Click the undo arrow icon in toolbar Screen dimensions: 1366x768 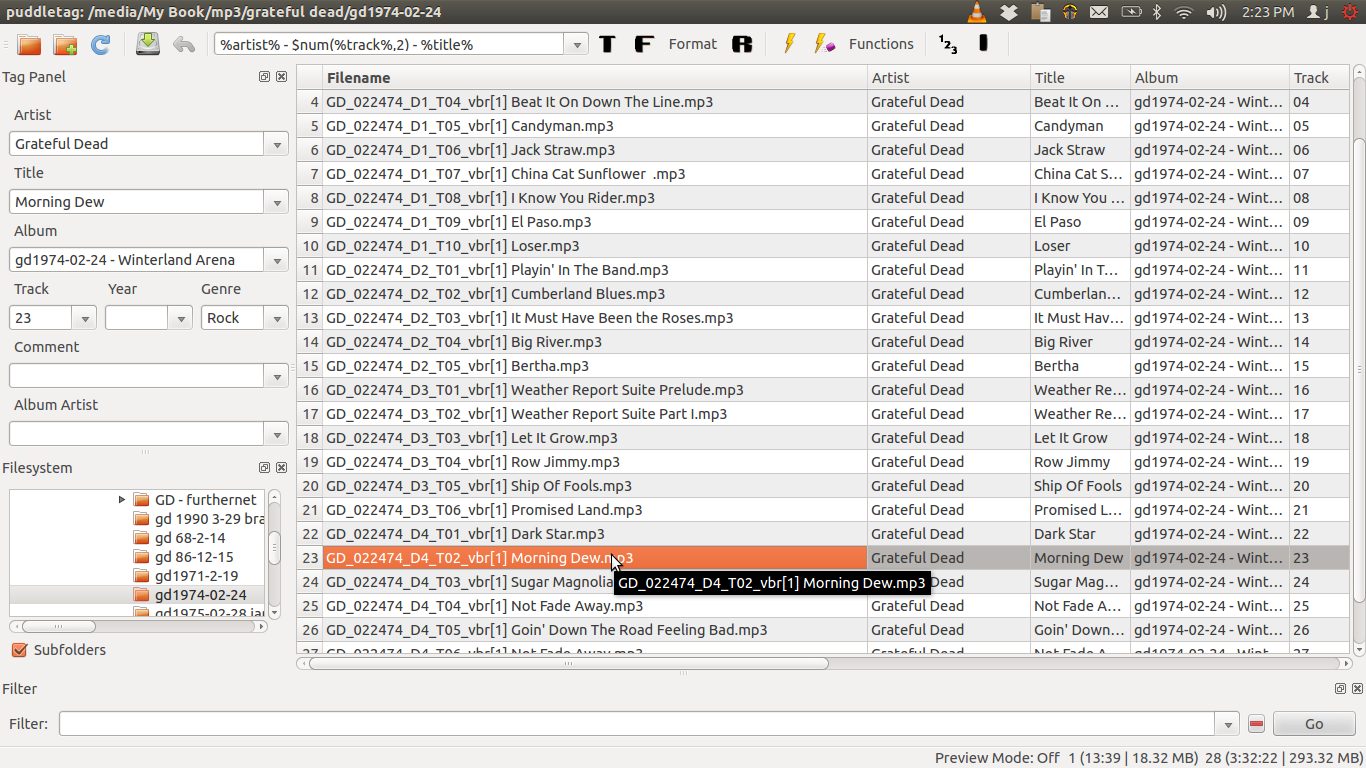point(183,44)
